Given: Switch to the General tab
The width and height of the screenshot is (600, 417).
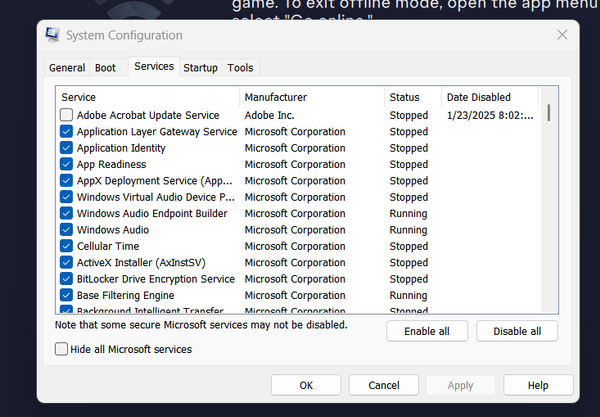Looking at the screenshot, I should [x=67, y=68].
